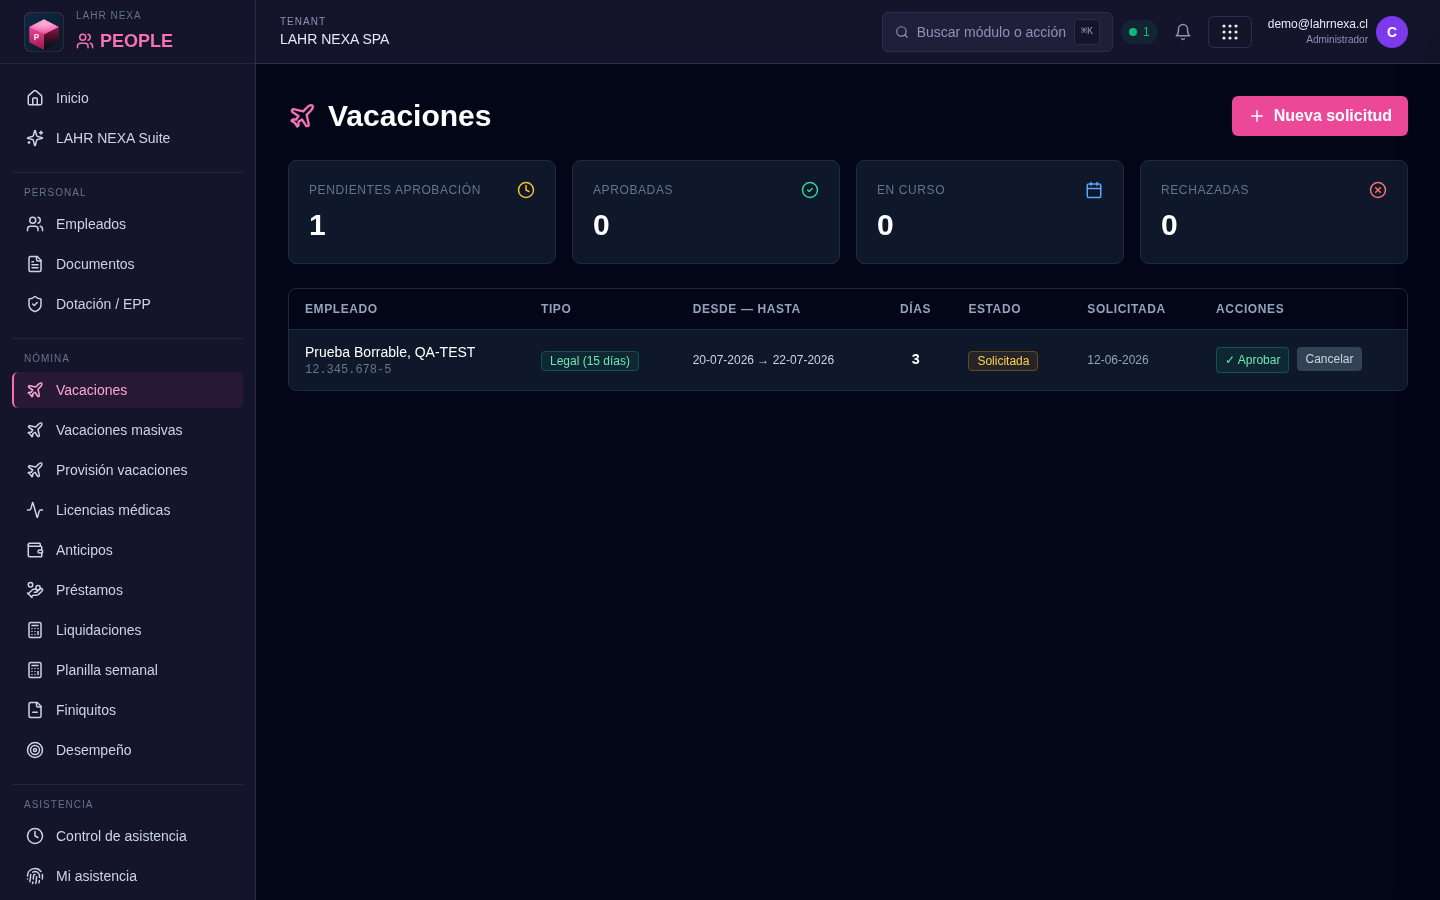
Task: Open Vacaciones masivas in sidebar
Action: pyautogui.click(x=128, y=430)
